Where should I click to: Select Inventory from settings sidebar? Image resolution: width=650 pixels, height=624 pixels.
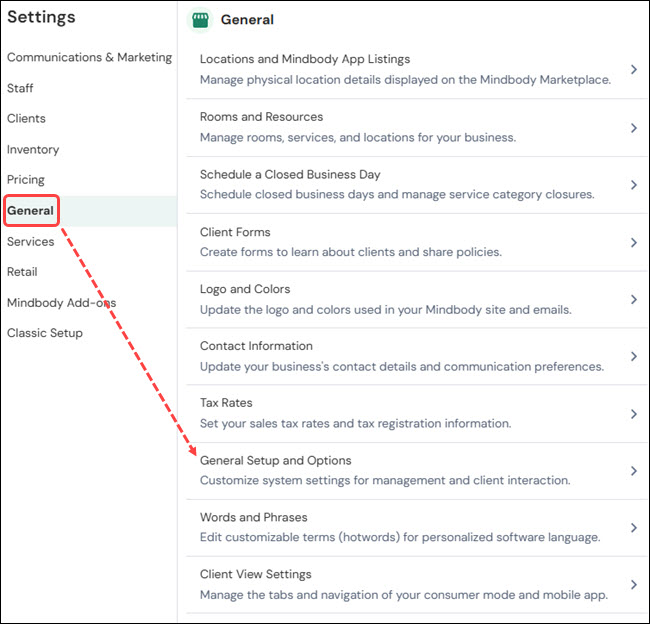[x=33, y=149]
